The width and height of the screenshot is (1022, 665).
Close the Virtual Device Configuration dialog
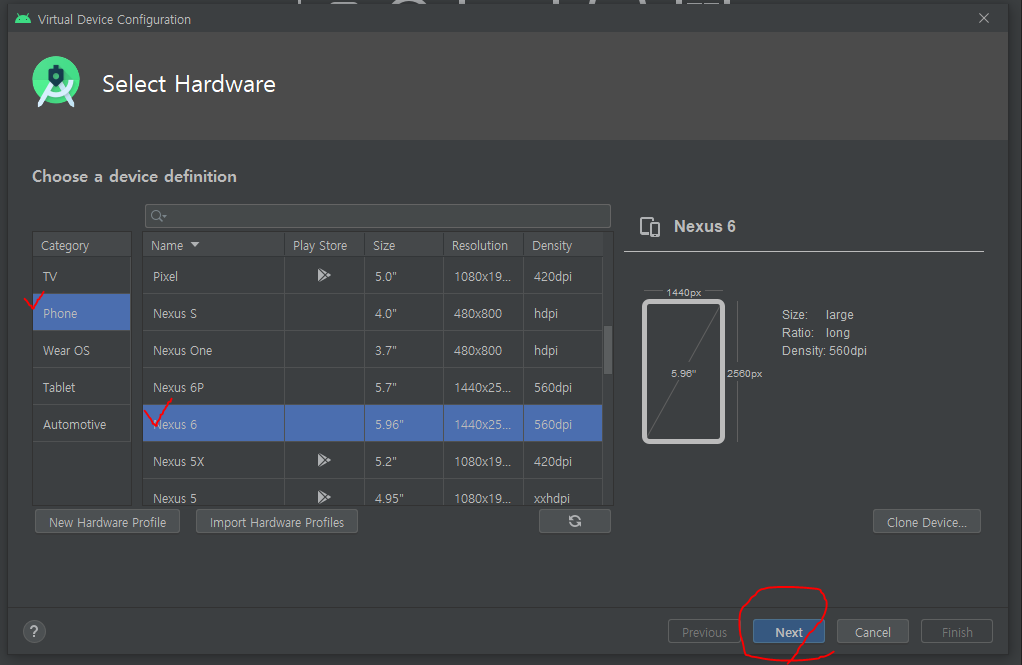(984, 18)
